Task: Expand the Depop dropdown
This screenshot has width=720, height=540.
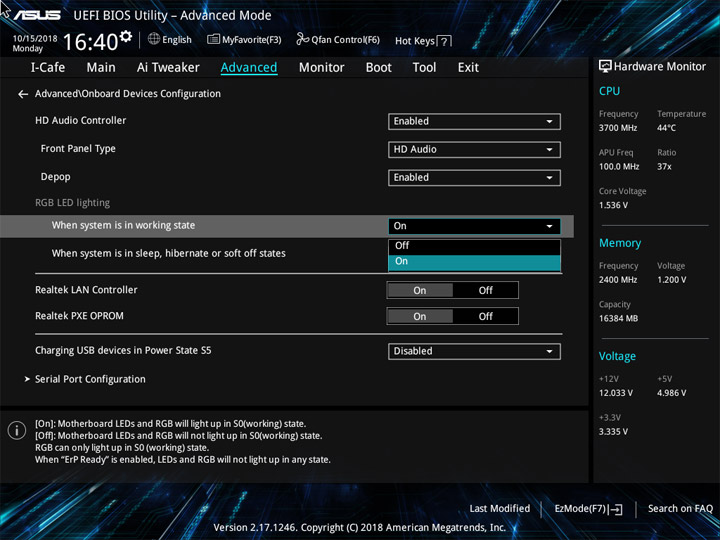Action: 474,178
